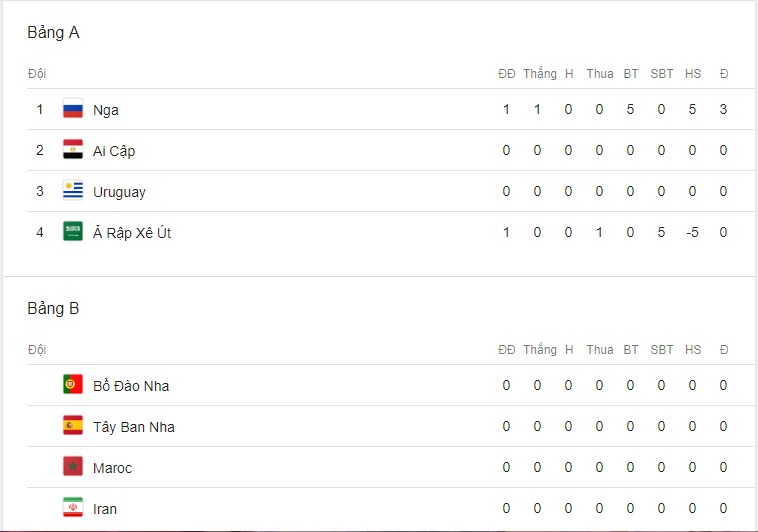Click the Morocco flag icon

coord(73,467)
